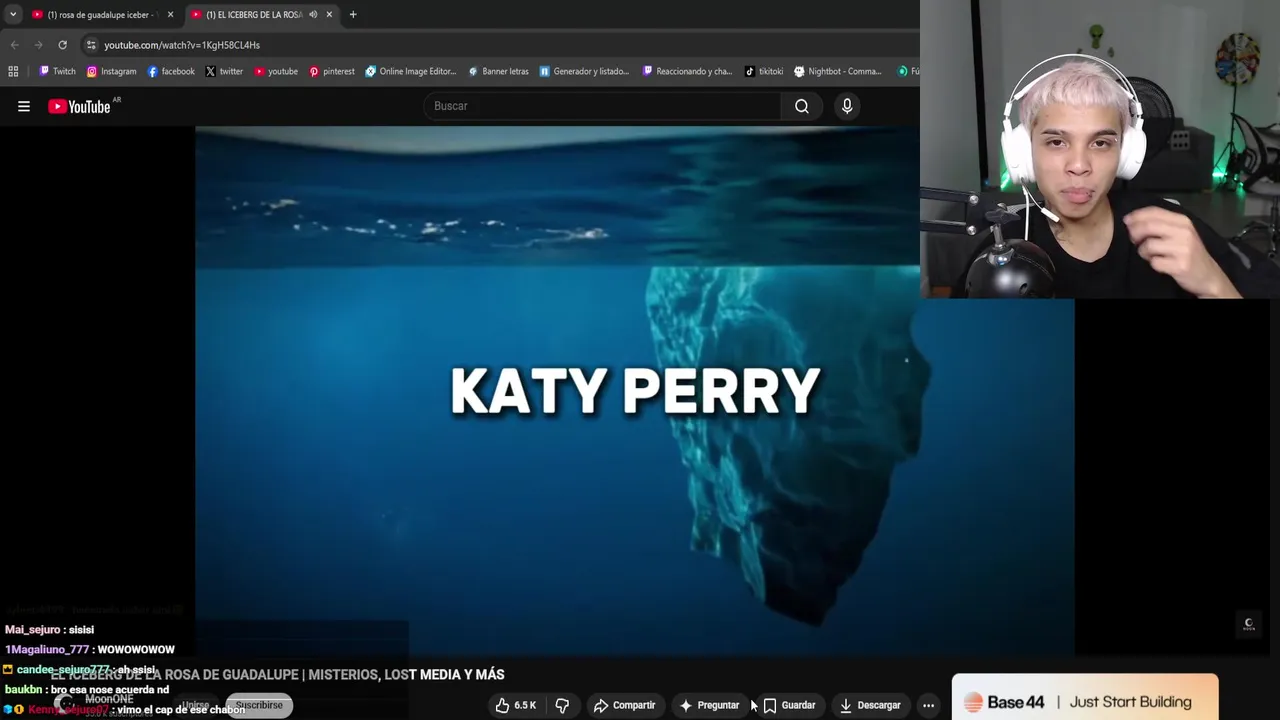This screenshot has width=1280, height=720.
Task: Open the tikitoki bookmark
Action: point(764,71)
